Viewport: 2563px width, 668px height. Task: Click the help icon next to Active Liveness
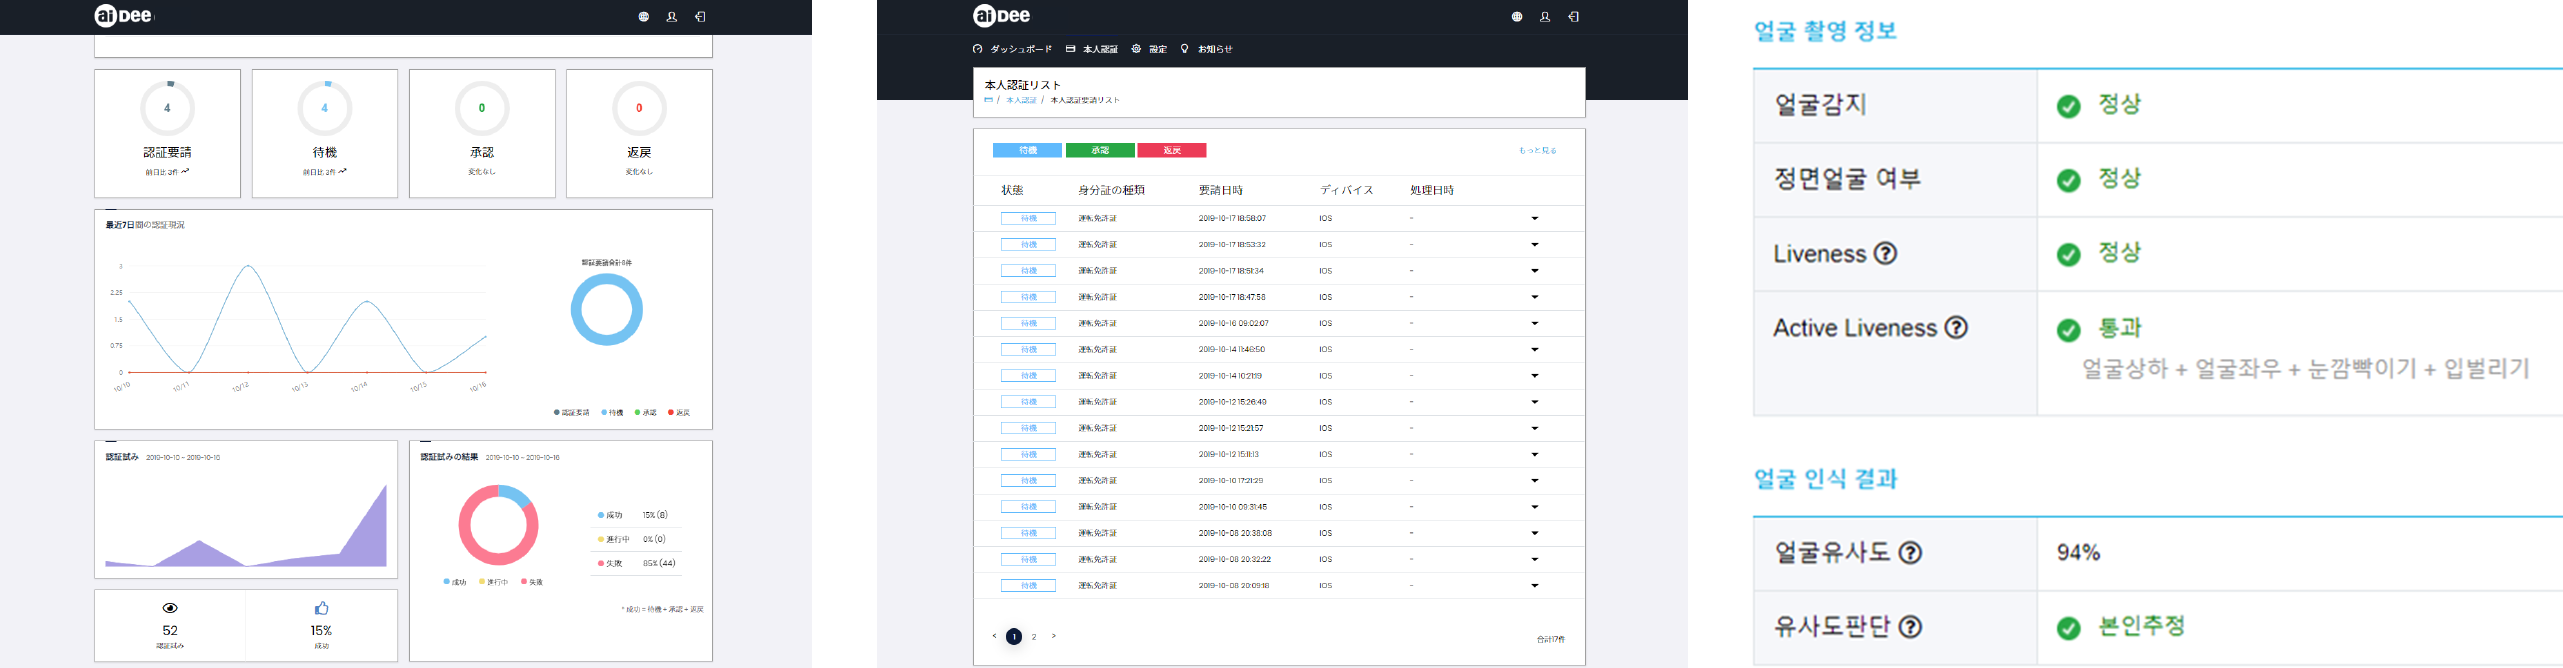tap(1956, 327)
